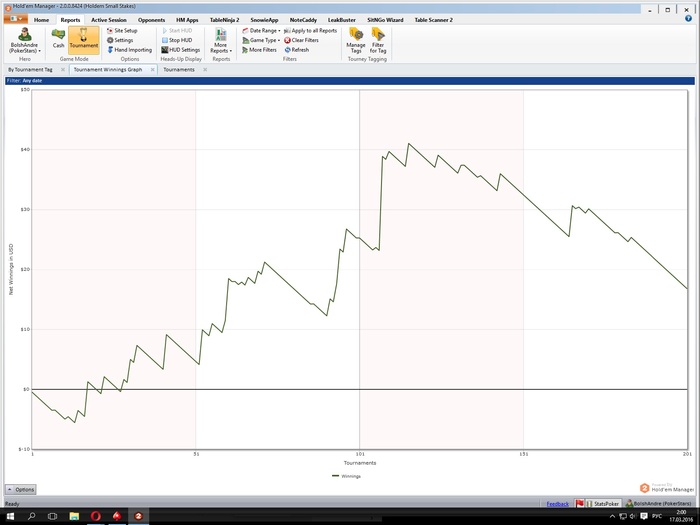Viewport: 700px width, 525px height.
Task: Open the Date Range filter dropdown
Action: tap(261, 30)
